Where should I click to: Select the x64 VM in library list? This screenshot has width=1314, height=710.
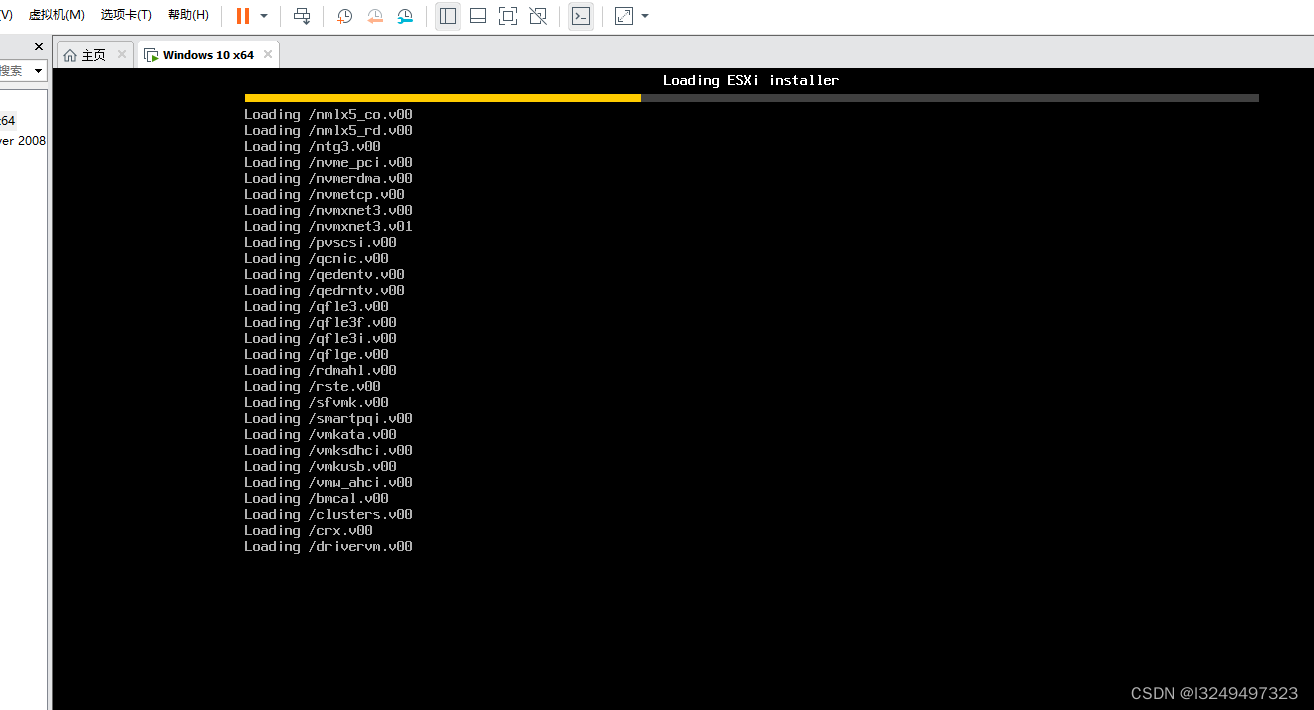(8, 120)
